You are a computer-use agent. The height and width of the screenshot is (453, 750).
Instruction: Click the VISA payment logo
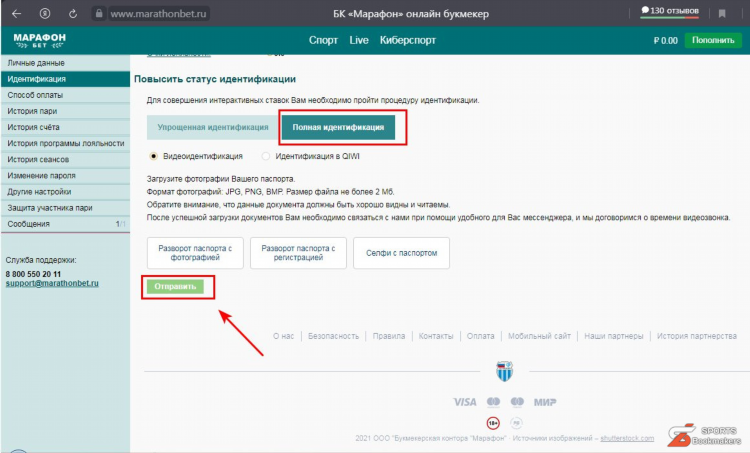[465, 402]
